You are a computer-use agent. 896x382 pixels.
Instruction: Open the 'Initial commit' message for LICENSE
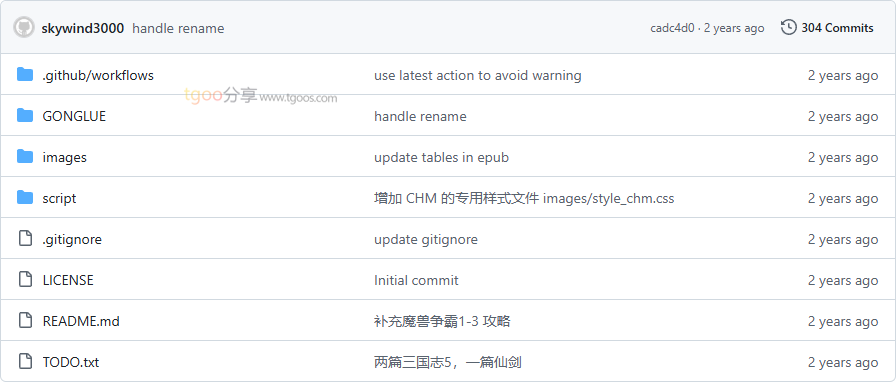416,280
